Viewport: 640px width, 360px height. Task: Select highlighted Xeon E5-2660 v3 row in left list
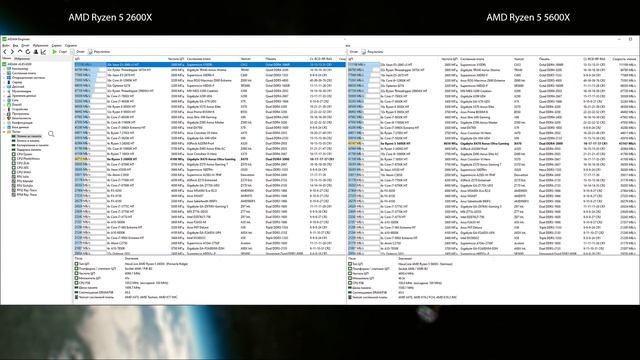click(209, 64)
